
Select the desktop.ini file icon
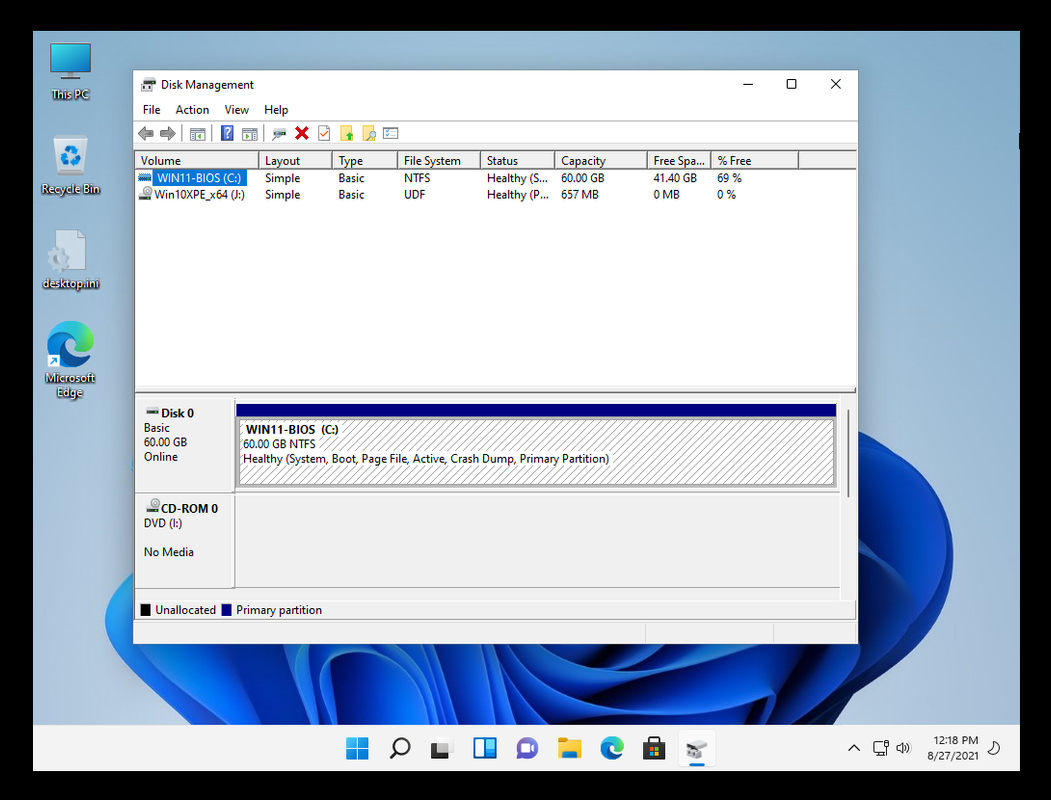coord(70,260)
